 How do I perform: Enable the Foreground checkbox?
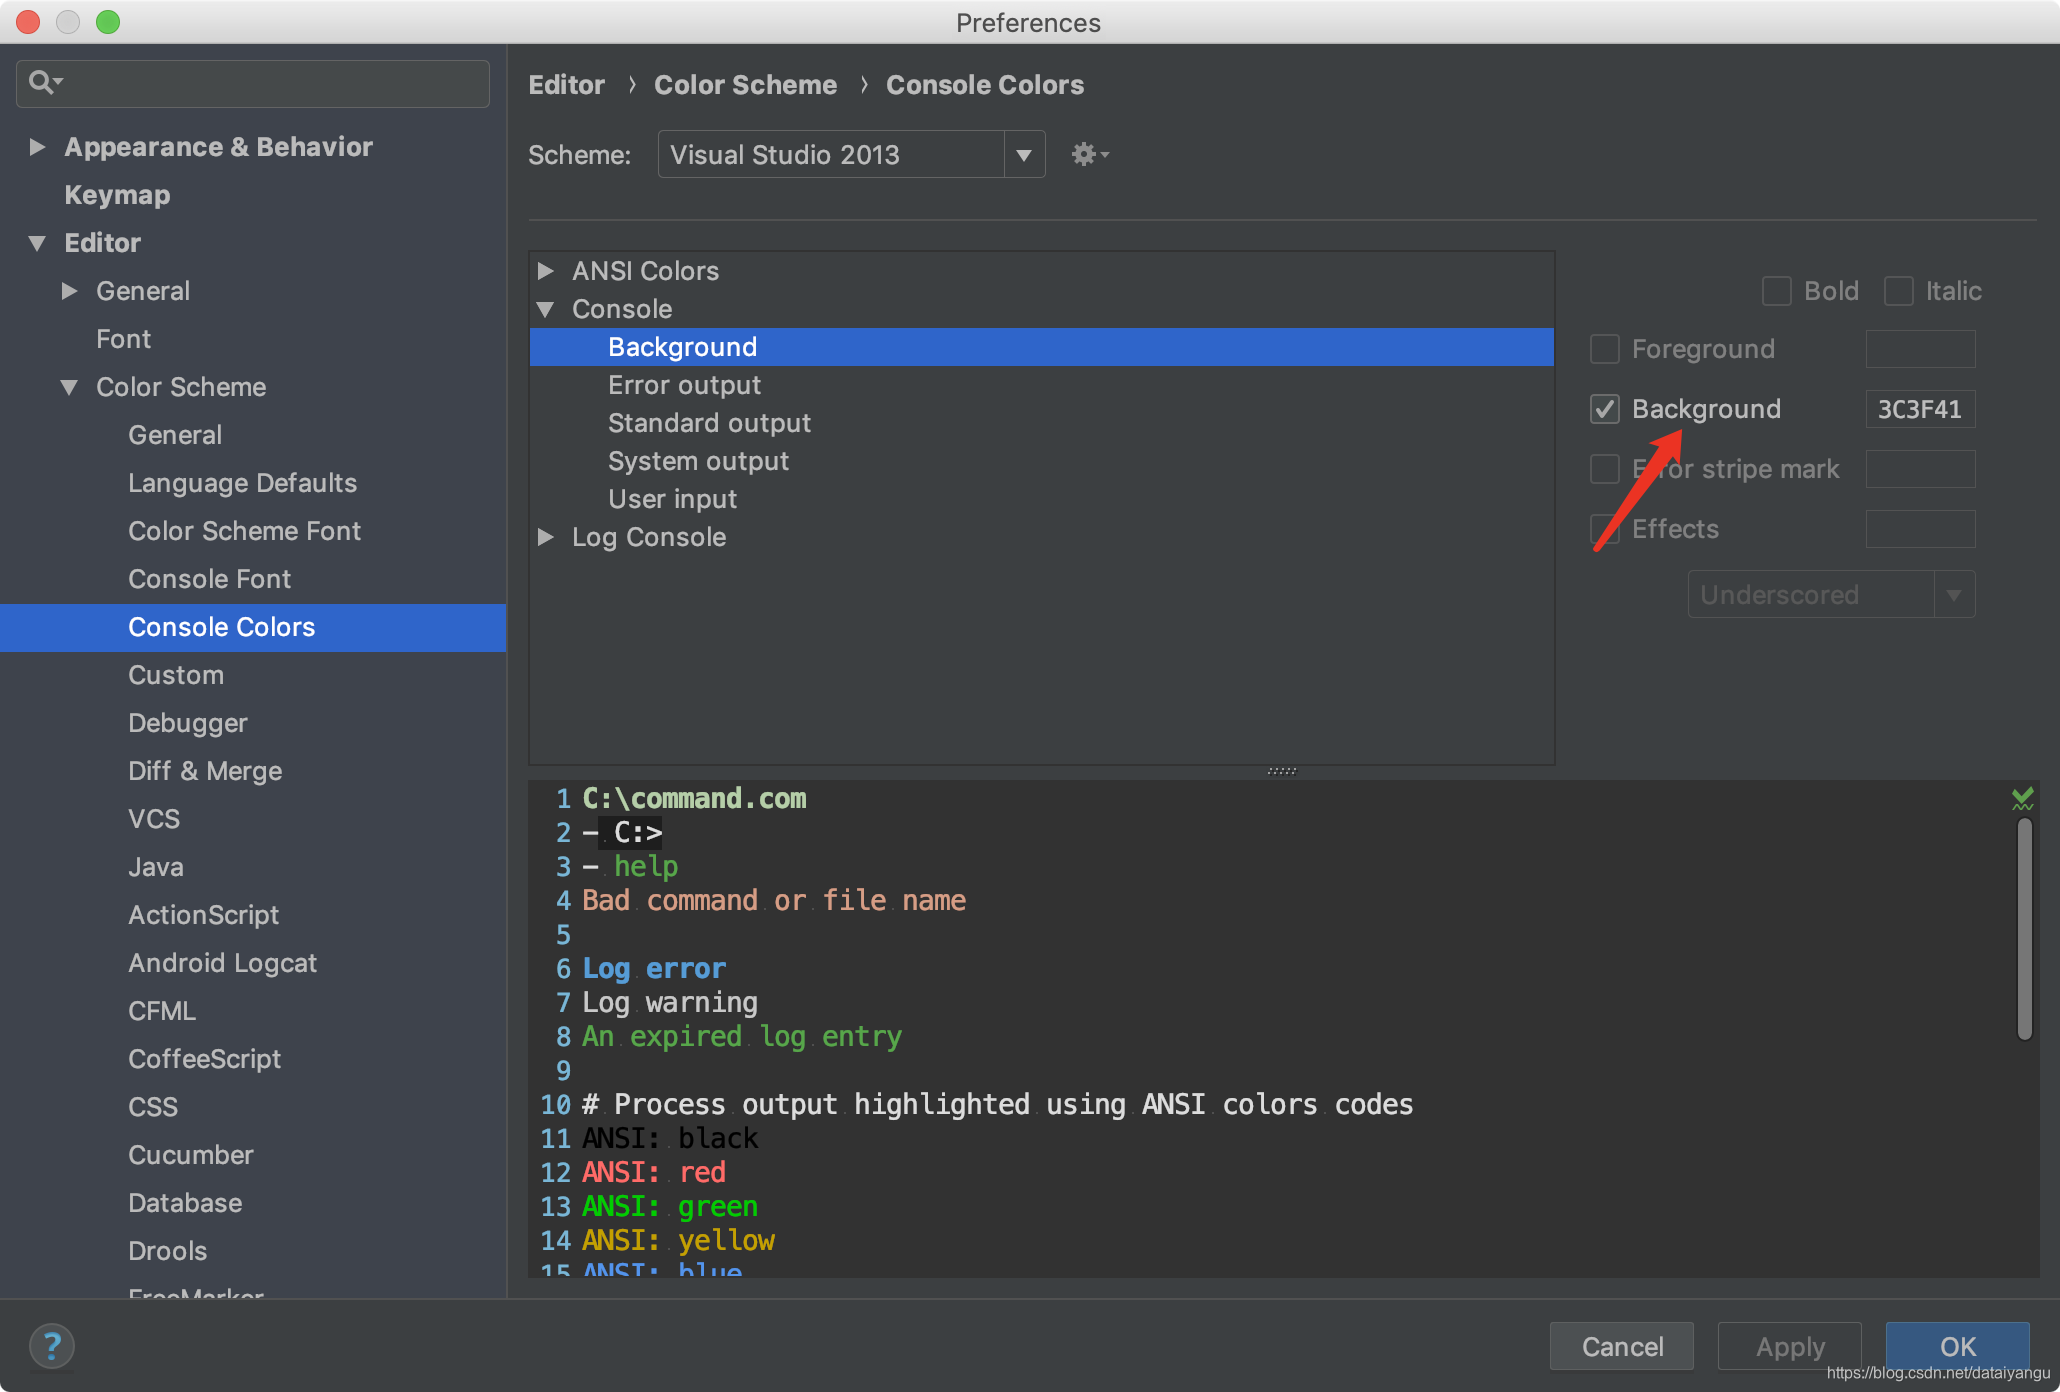[1605, 349]
